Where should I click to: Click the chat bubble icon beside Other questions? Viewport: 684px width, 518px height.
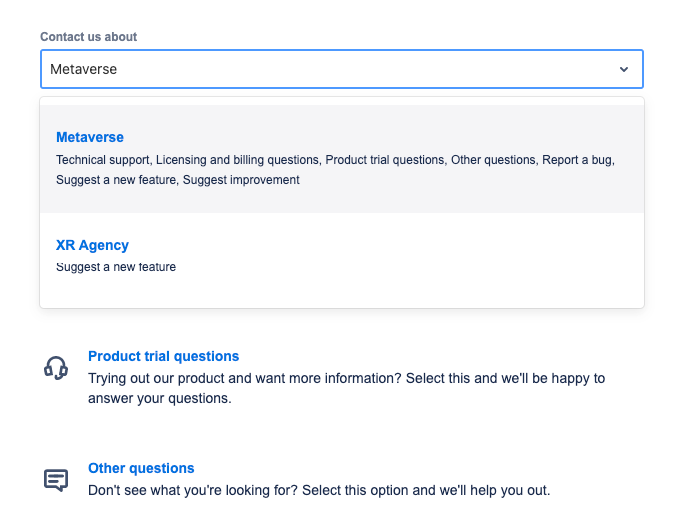[56, 480]
